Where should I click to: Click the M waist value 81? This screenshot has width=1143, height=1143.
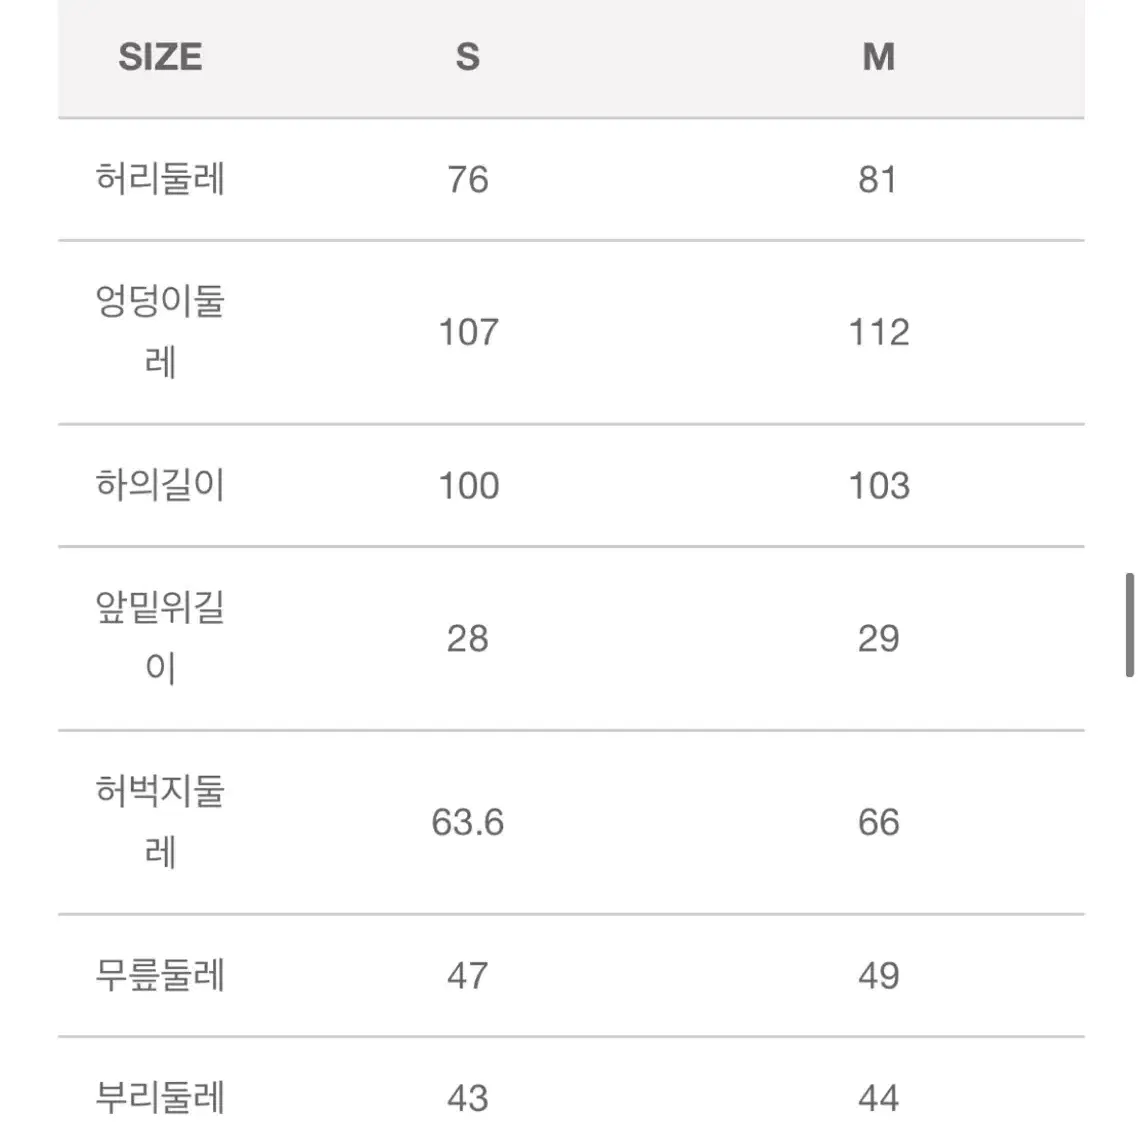tap(878, 179)
